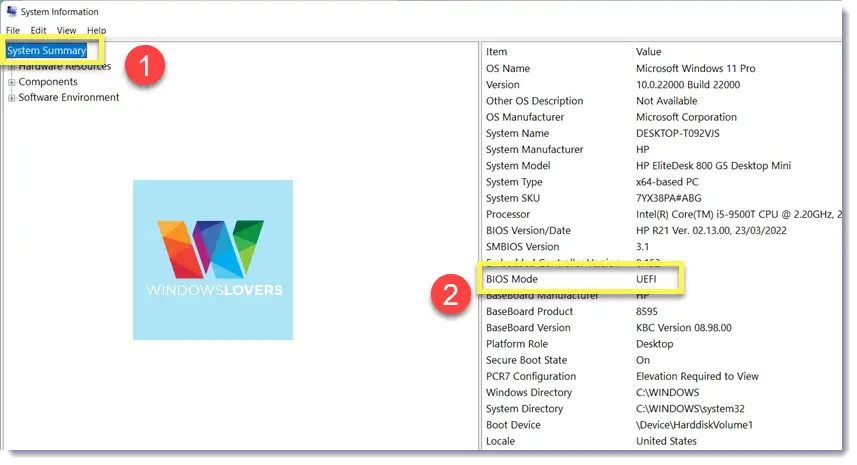This screenshot has width=857, height=465.
Task: Click the Other OS Description item
Action: (535, 101)
